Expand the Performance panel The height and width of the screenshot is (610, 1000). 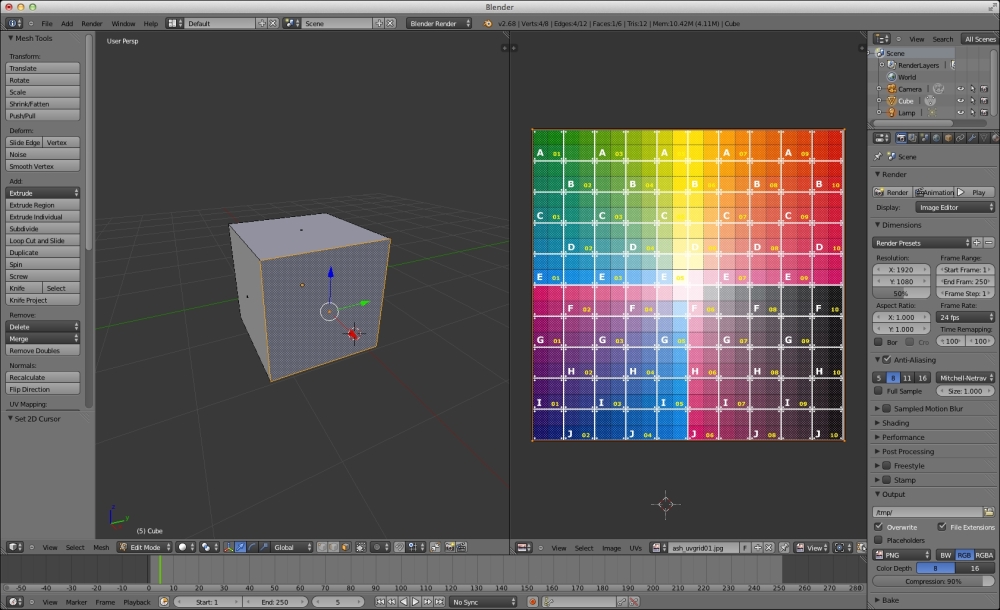tap(902, 437)
